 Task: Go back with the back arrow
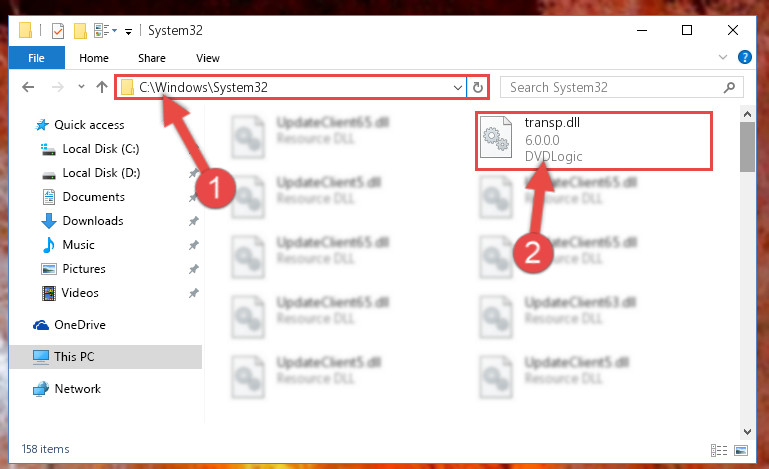click(x=28, y=87)
